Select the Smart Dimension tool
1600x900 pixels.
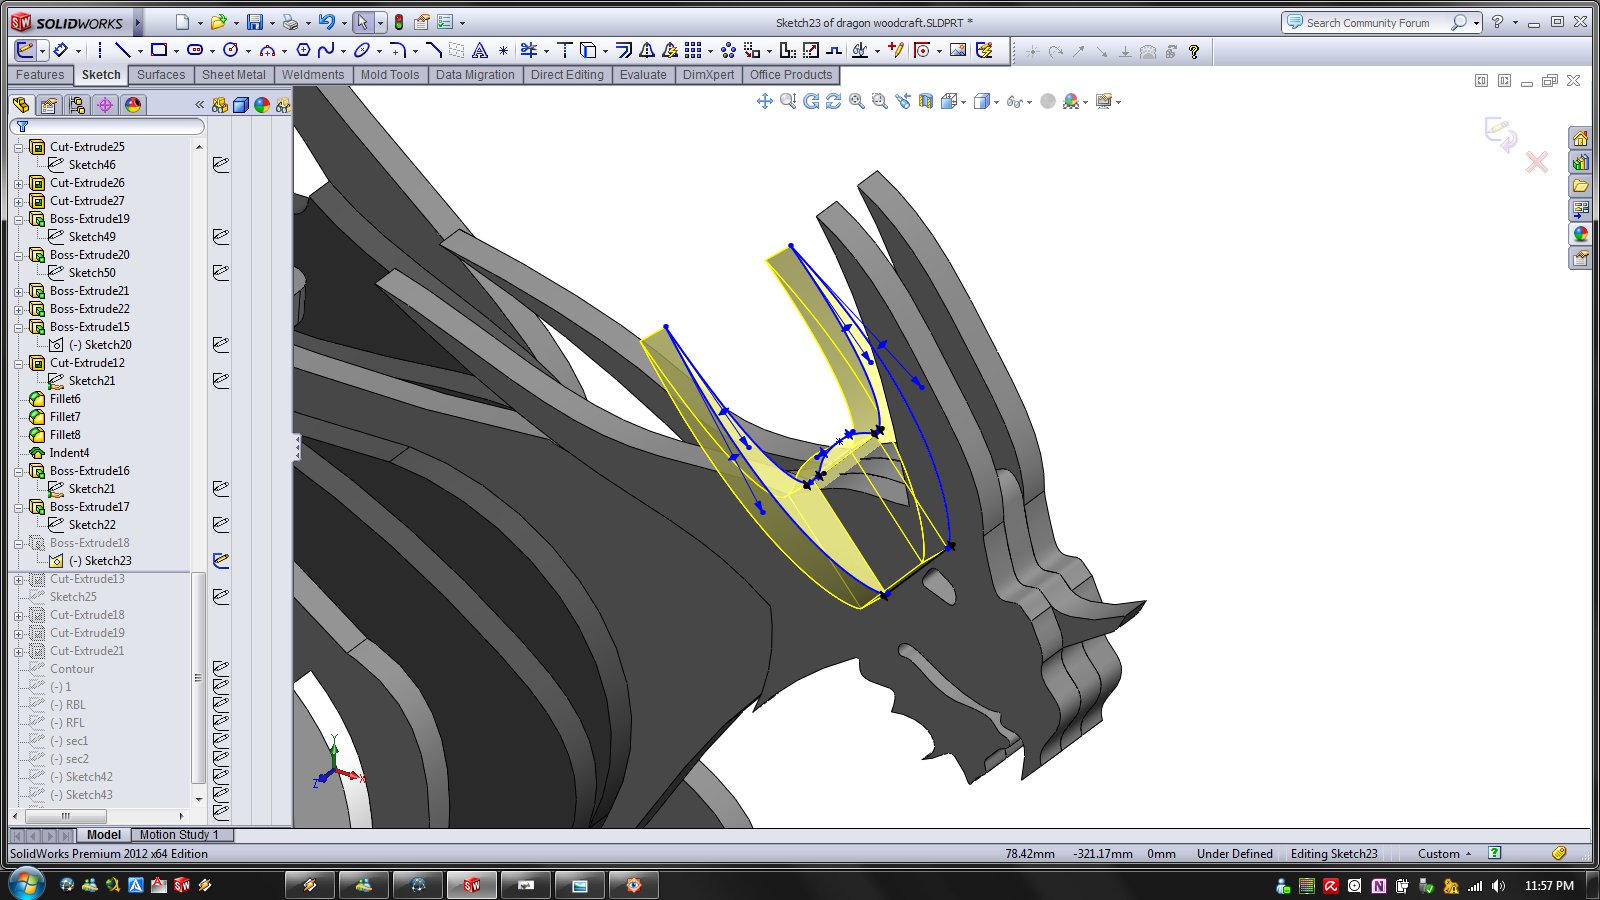tap(60, 50)
